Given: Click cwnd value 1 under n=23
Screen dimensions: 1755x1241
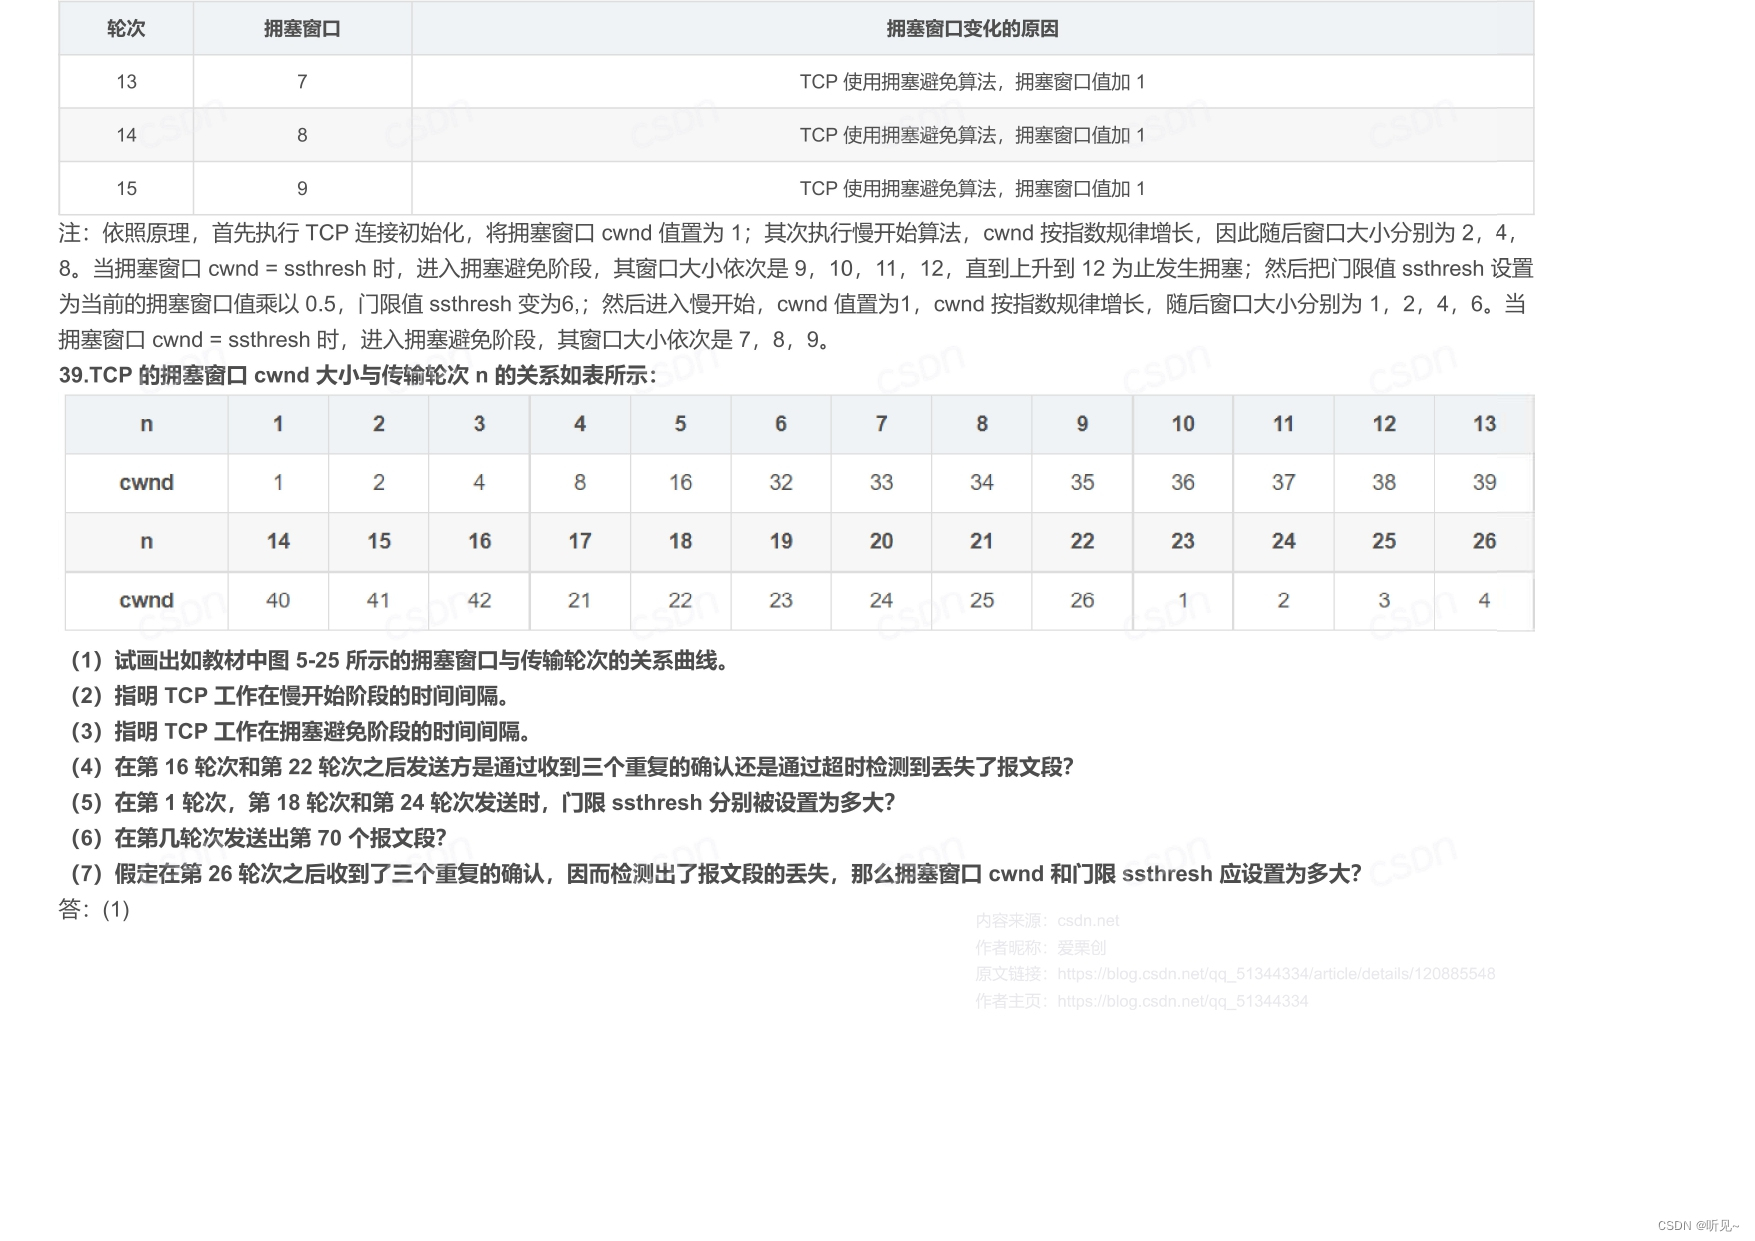Looking at the screenshot, I should click(x=1183, y=600).
